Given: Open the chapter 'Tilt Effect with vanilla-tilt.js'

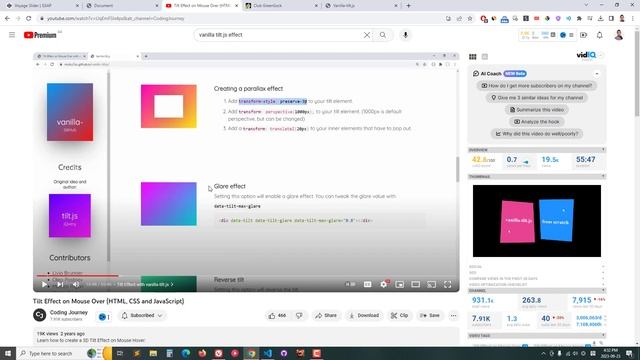Looking at the screenshot, I should 145,284.
